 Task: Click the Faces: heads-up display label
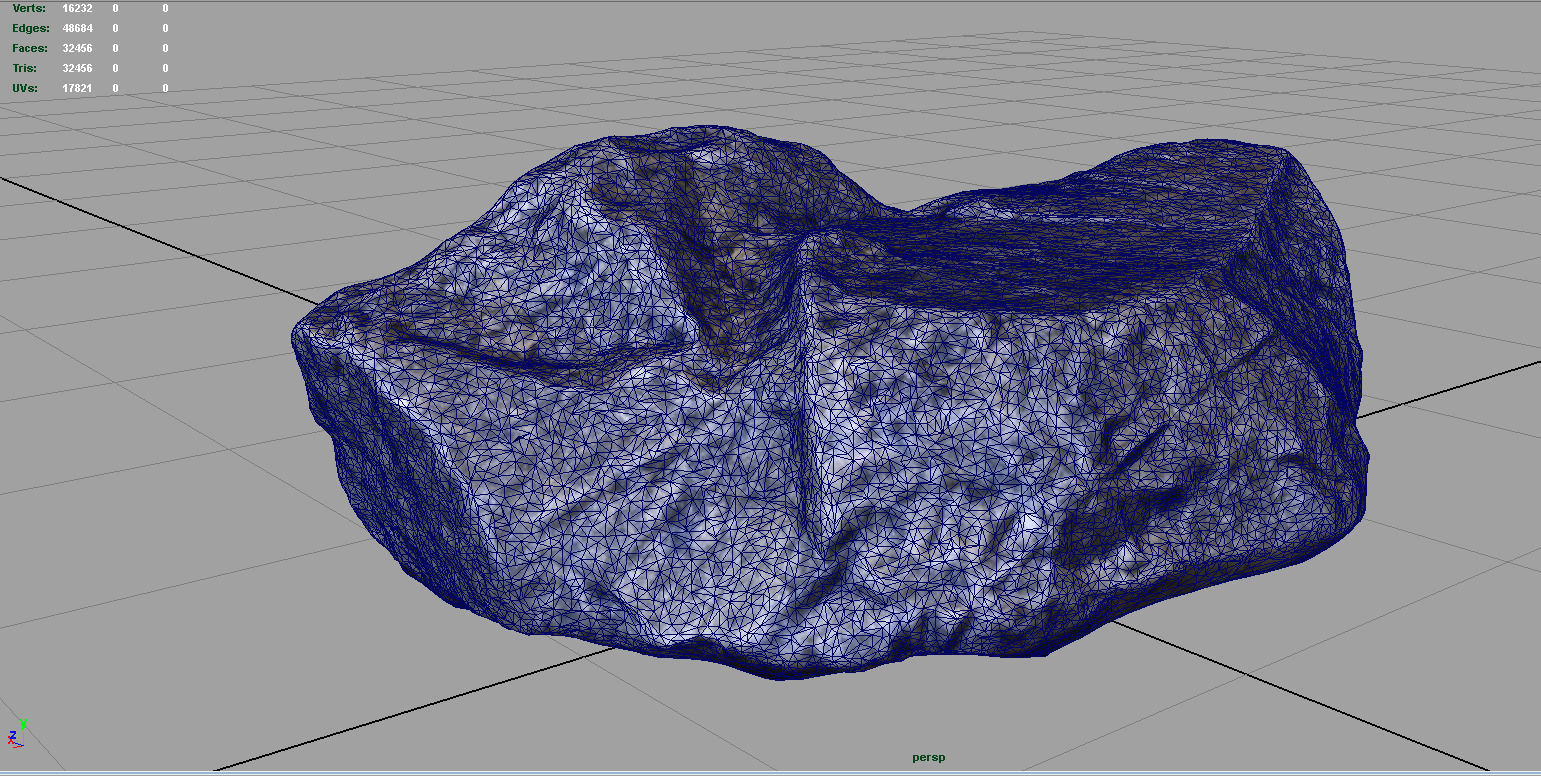(30, 48)
